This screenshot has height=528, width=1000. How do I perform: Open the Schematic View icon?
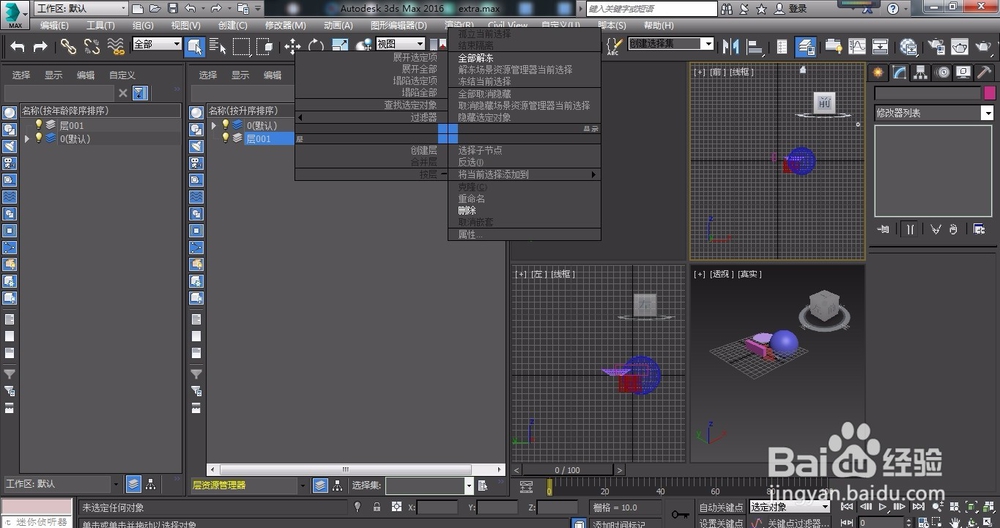coord(880,47)
